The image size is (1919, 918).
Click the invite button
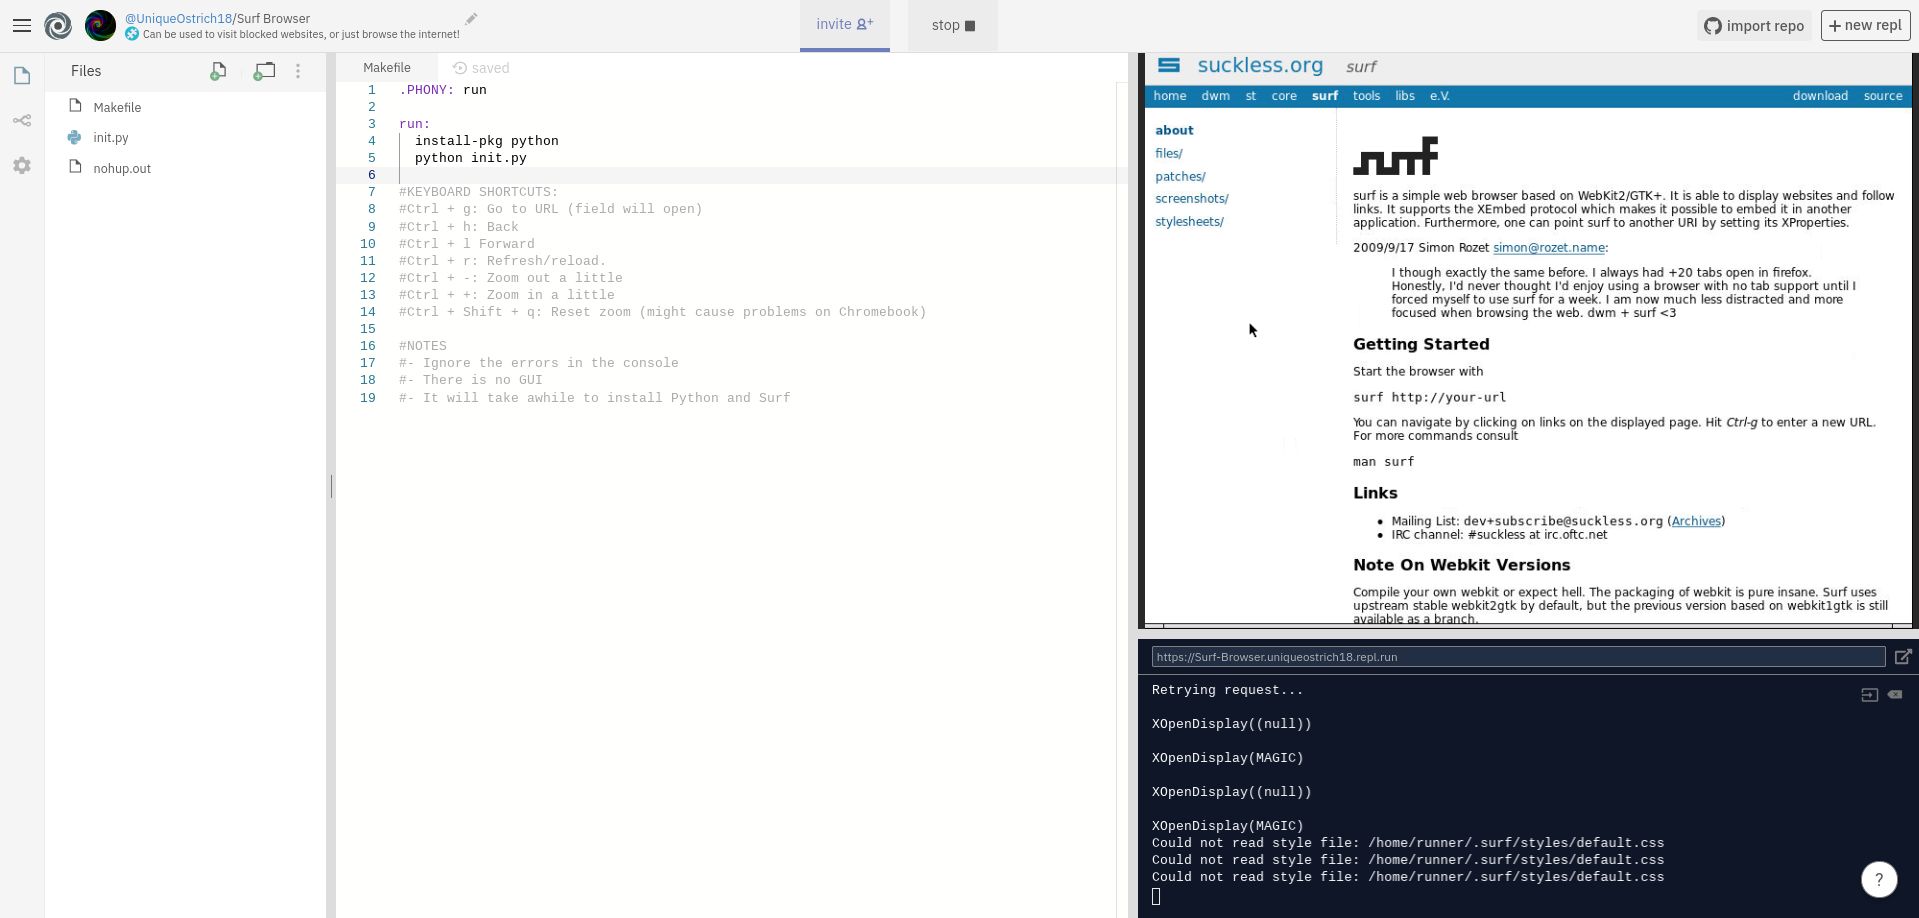click(844, 25)
